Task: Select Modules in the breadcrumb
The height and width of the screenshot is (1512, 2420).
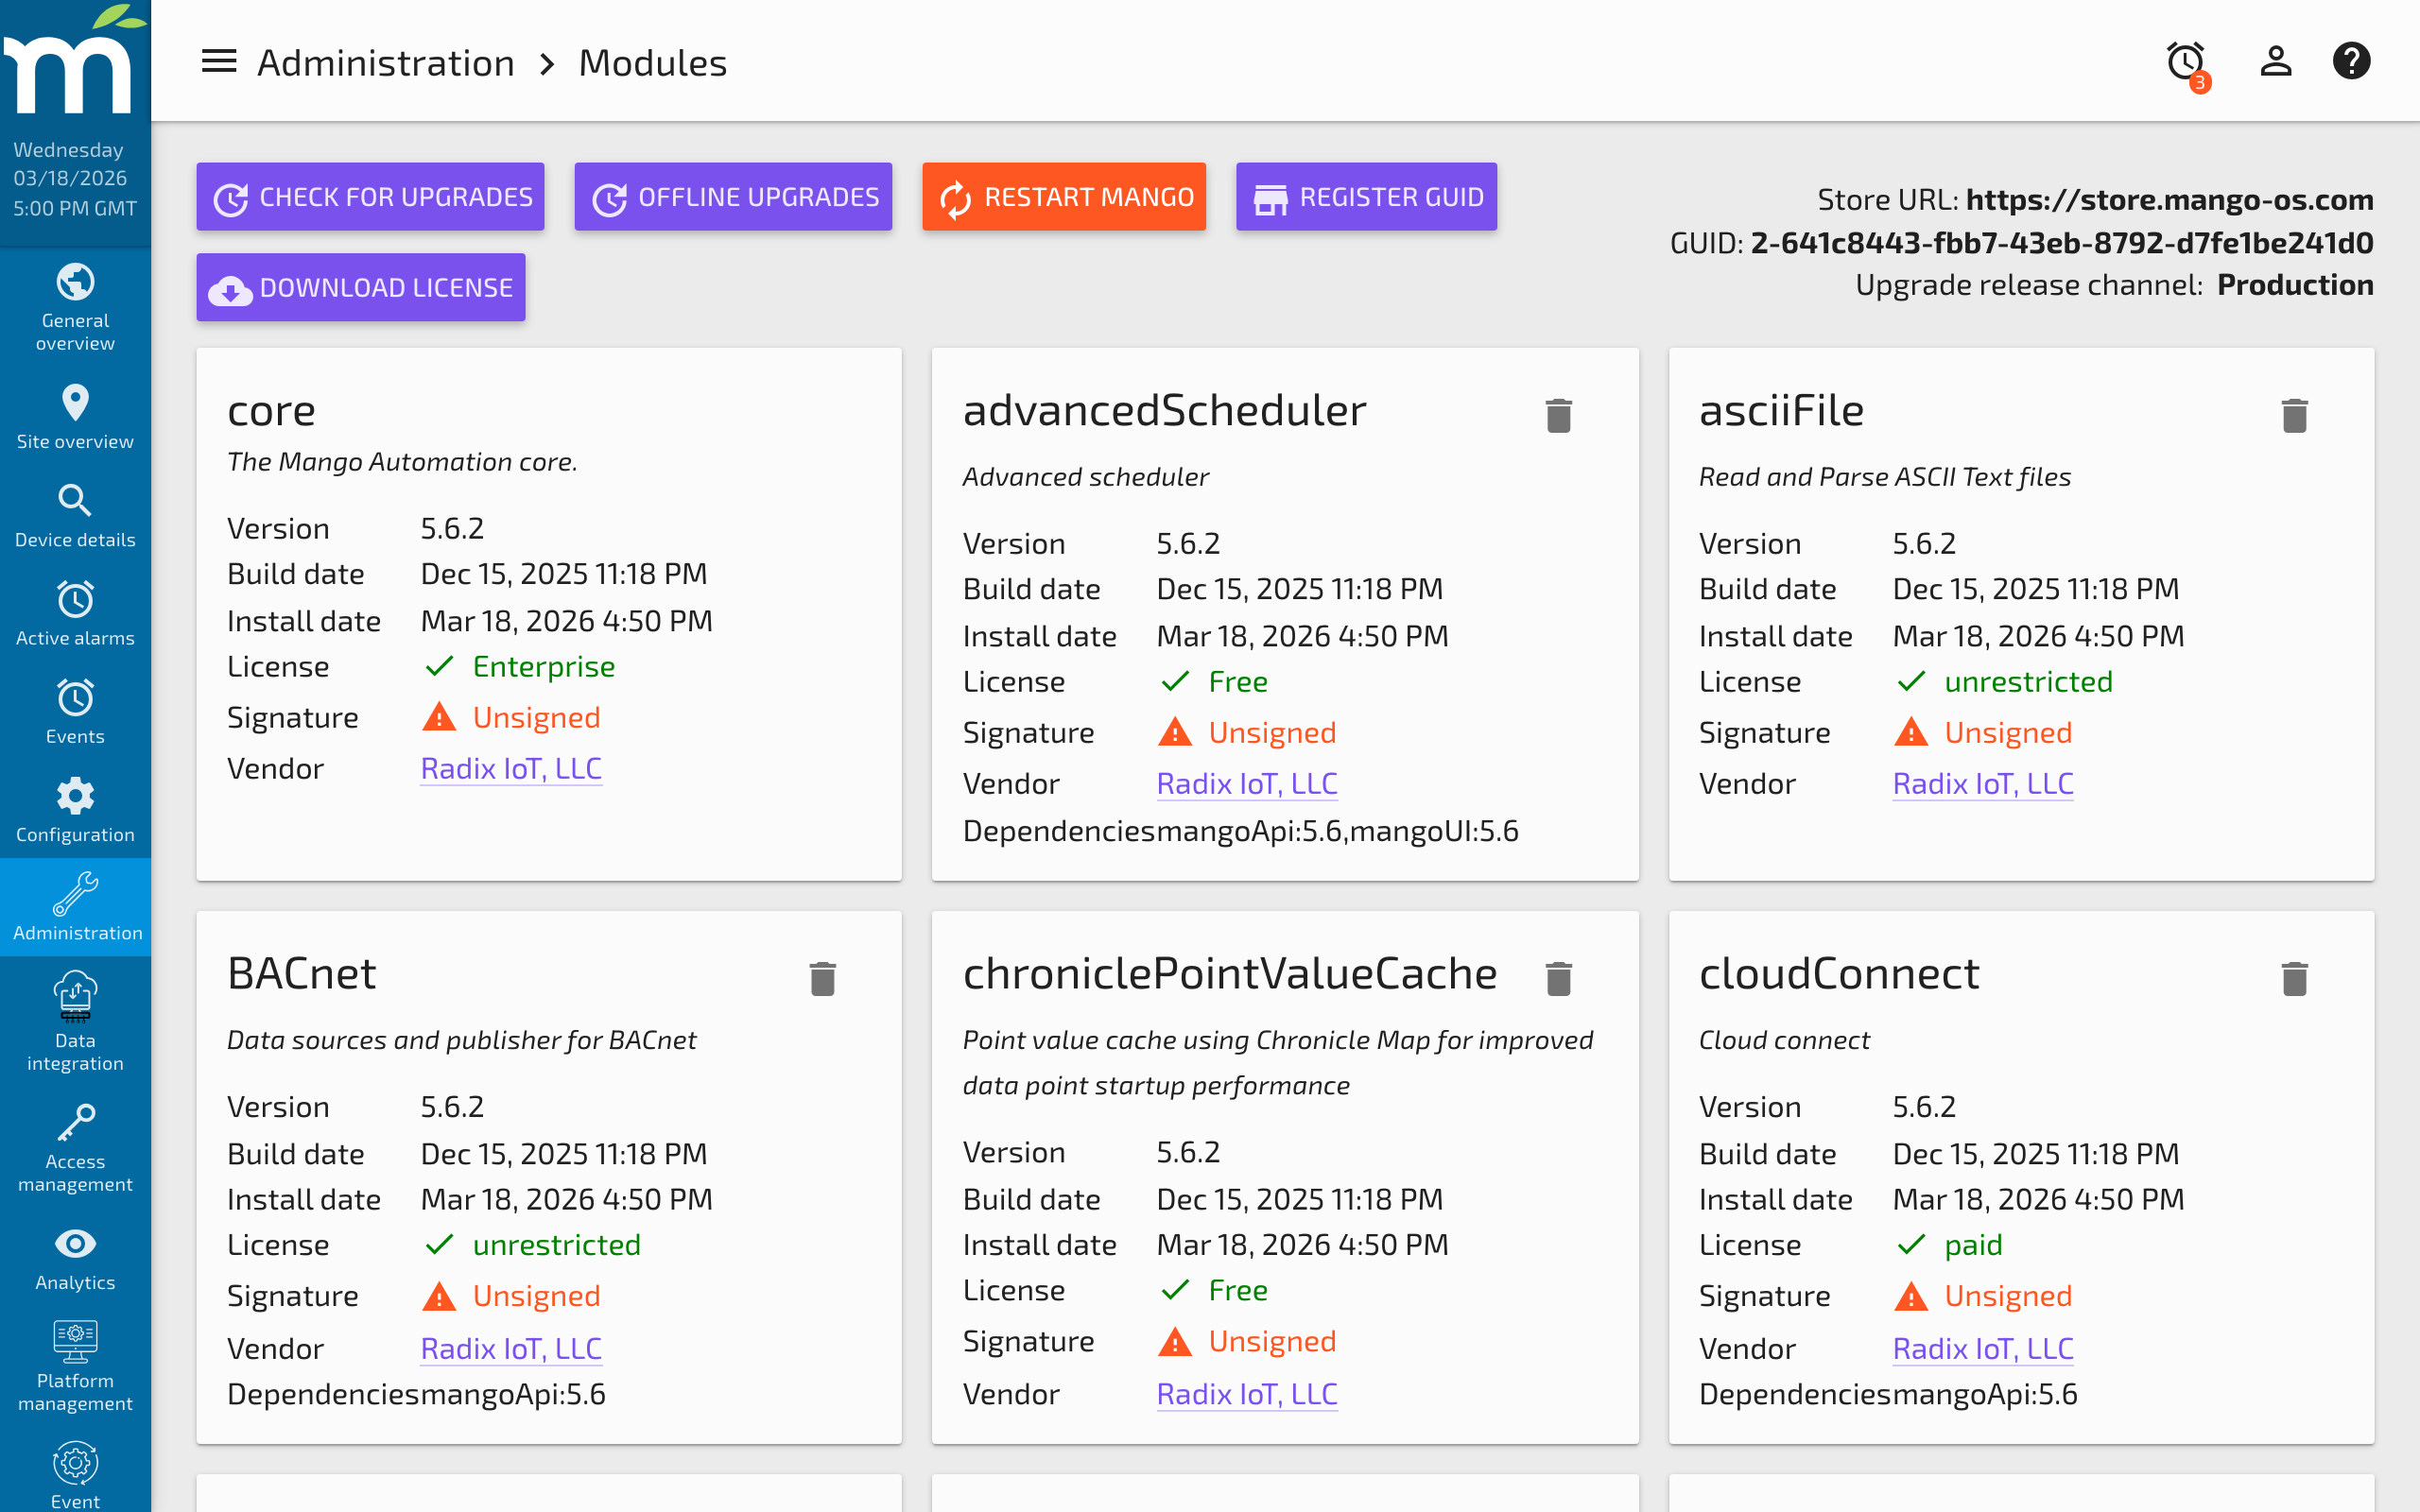Action: (x=652, y=61)
